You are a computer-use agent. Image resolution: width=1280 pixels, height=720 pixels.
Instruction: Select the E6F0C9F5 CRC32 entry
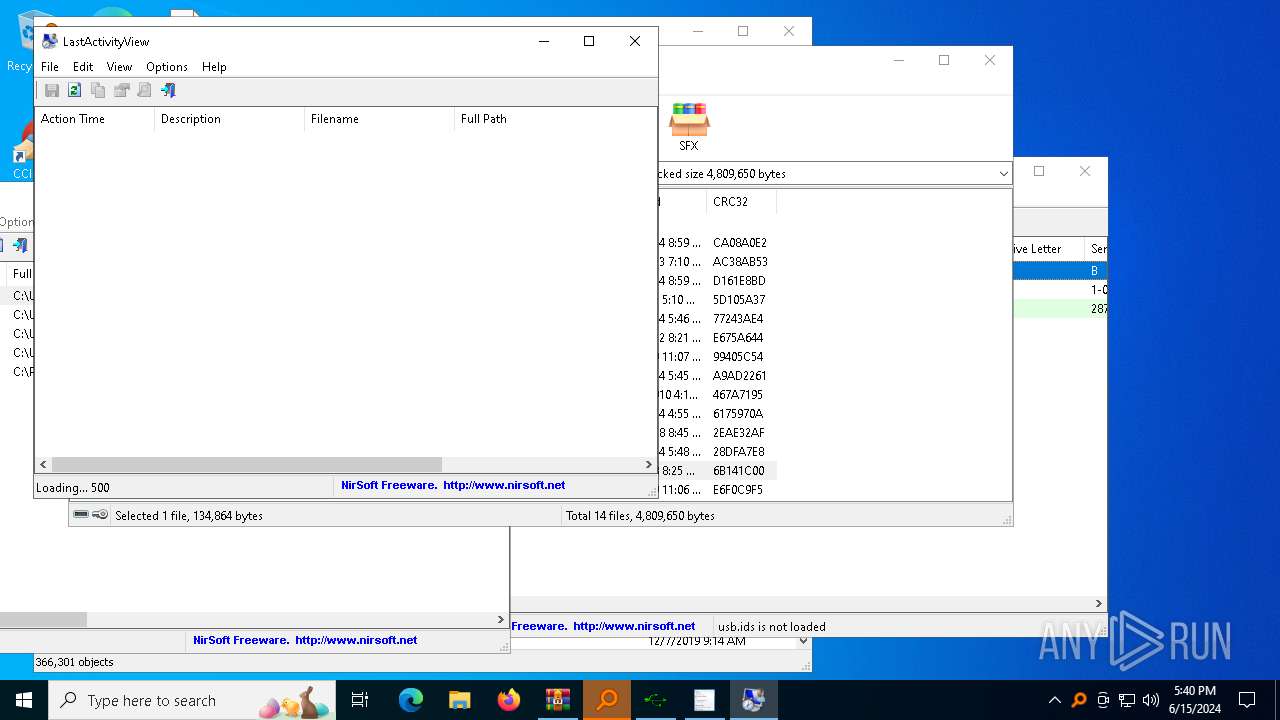(x=738, y=490)
